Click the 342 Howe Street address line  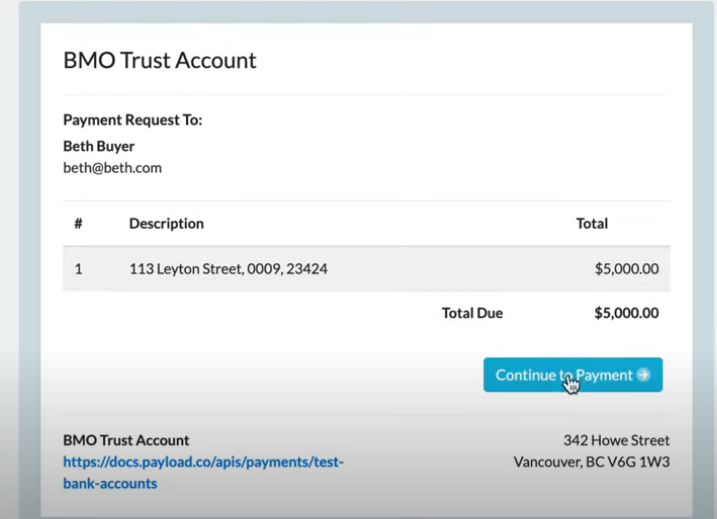coord(616,440)
